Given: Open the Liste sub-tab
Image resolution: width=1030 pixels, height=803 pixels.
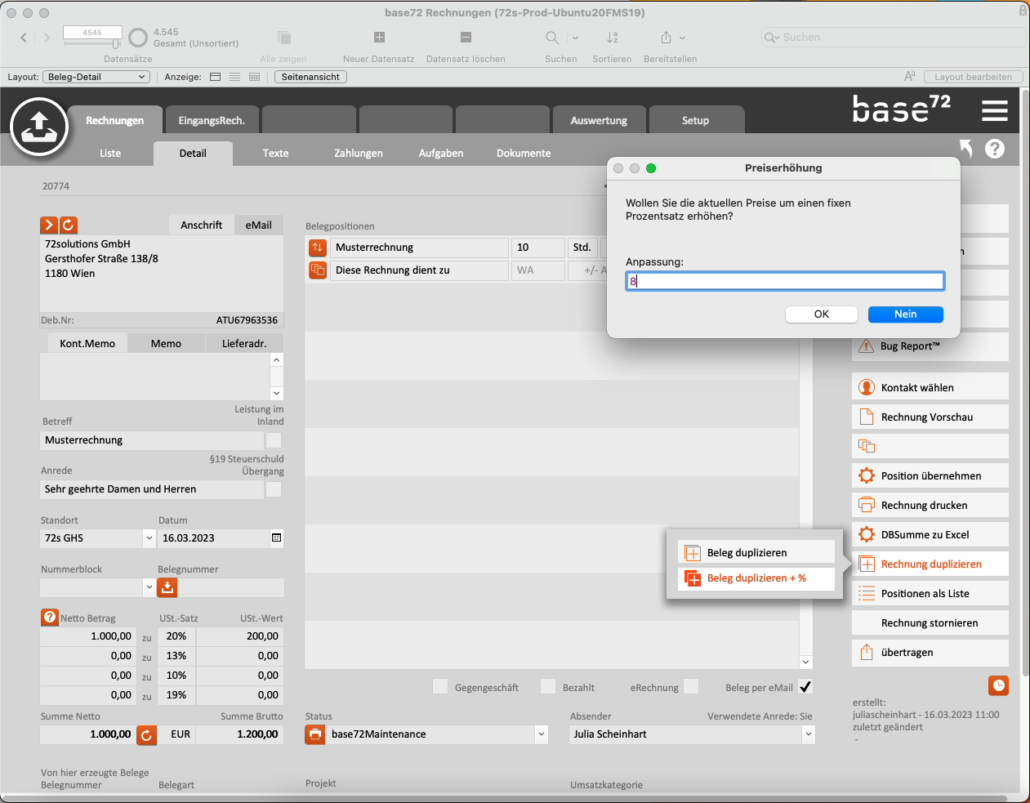Looking at the screenshot, I should point(110,153).
